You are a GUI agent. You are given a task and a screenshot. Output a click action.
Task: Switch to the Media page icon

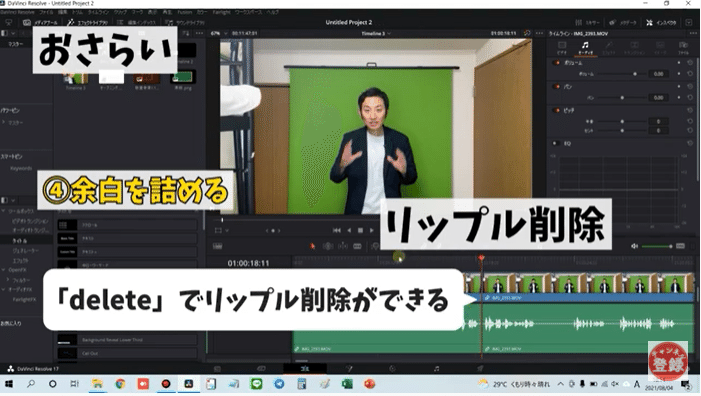[217, 369]
